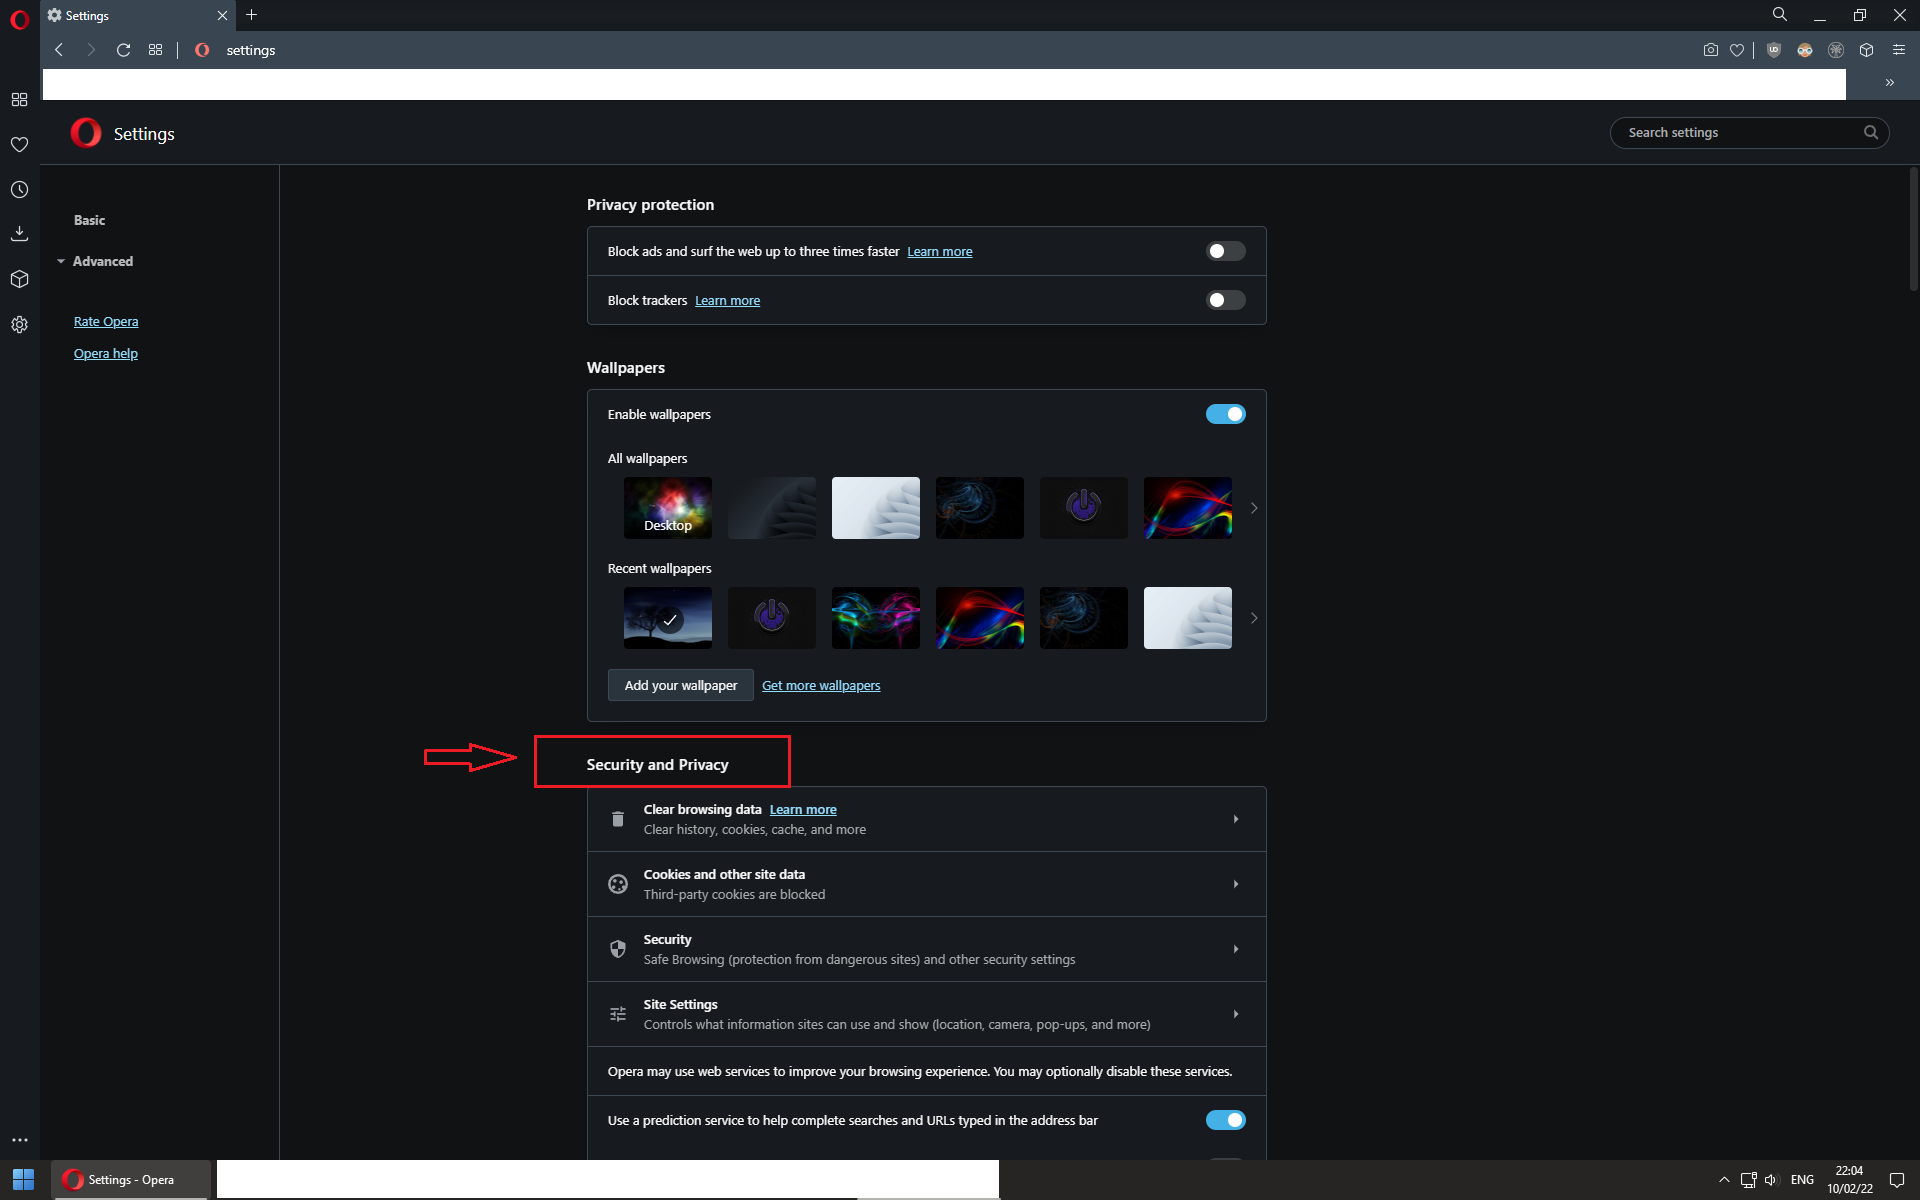This screenshot has height=1200, width=1920.
Task: Open History clock icon in sidebar
Action: pyautogui.click(x=19, y=190)
